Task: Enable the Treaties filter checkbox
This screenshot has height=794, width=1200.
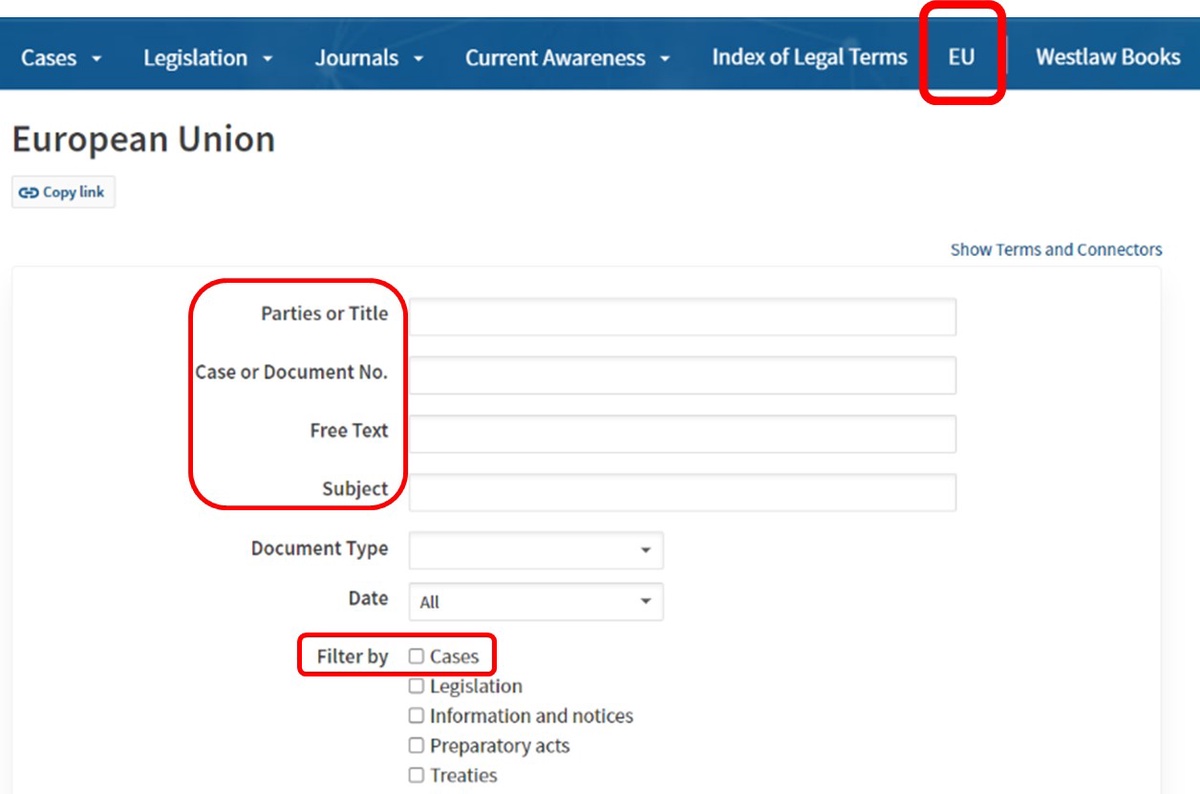Action: tap(416, 775)
